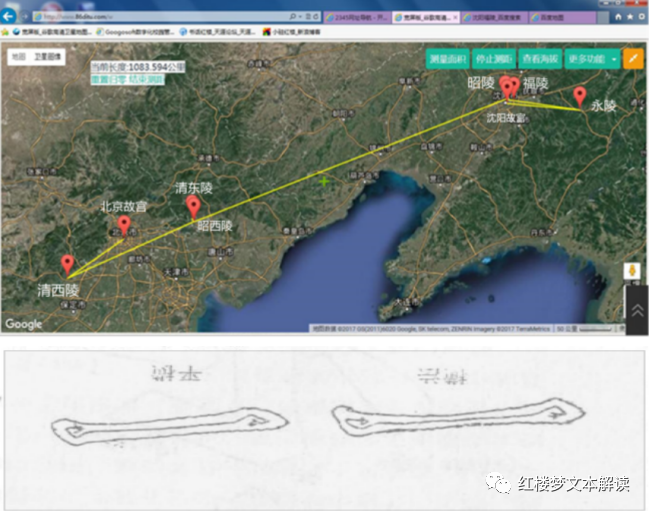650x512 pixels.
Task: Close the active Google satellite map tab
Action: [x=455, y=17]
